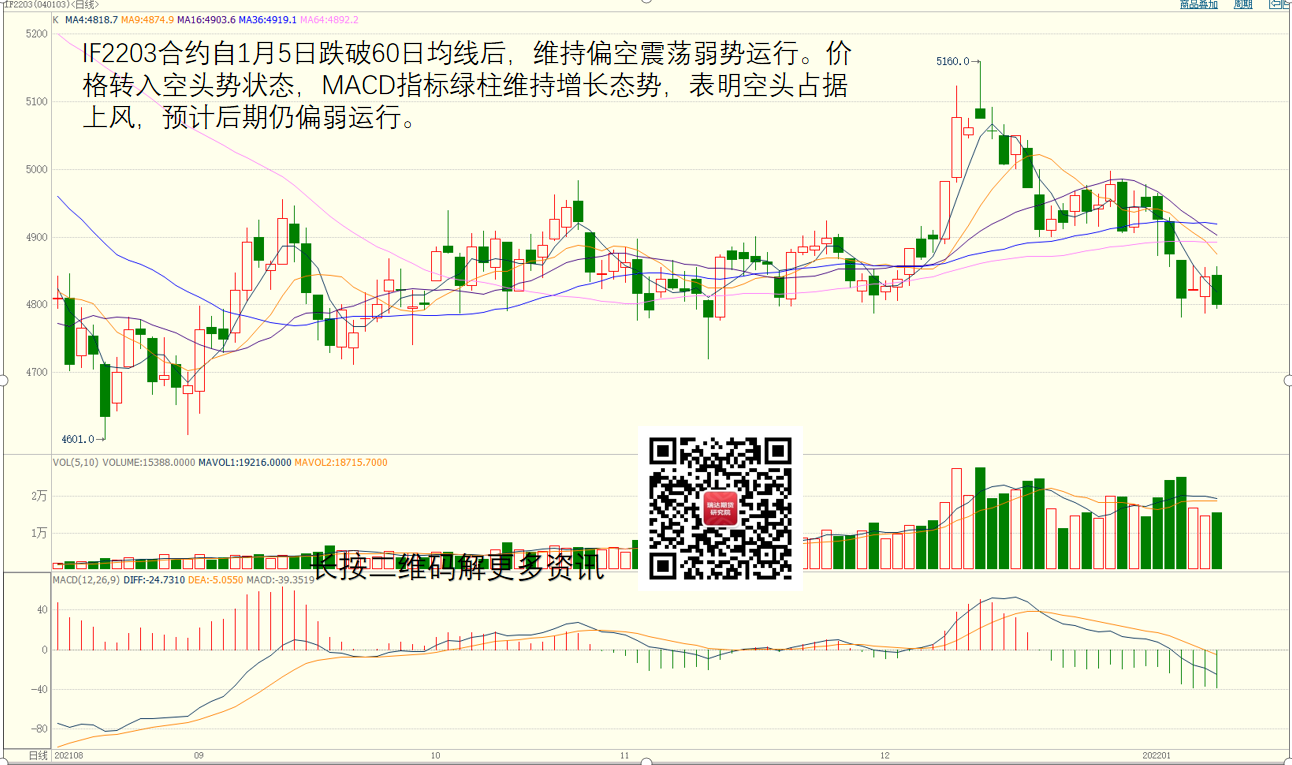Click the 202201 date on time axis
Image resolution: width=1292 pixels, height=765 pixels.
[x=1161, y=755]
